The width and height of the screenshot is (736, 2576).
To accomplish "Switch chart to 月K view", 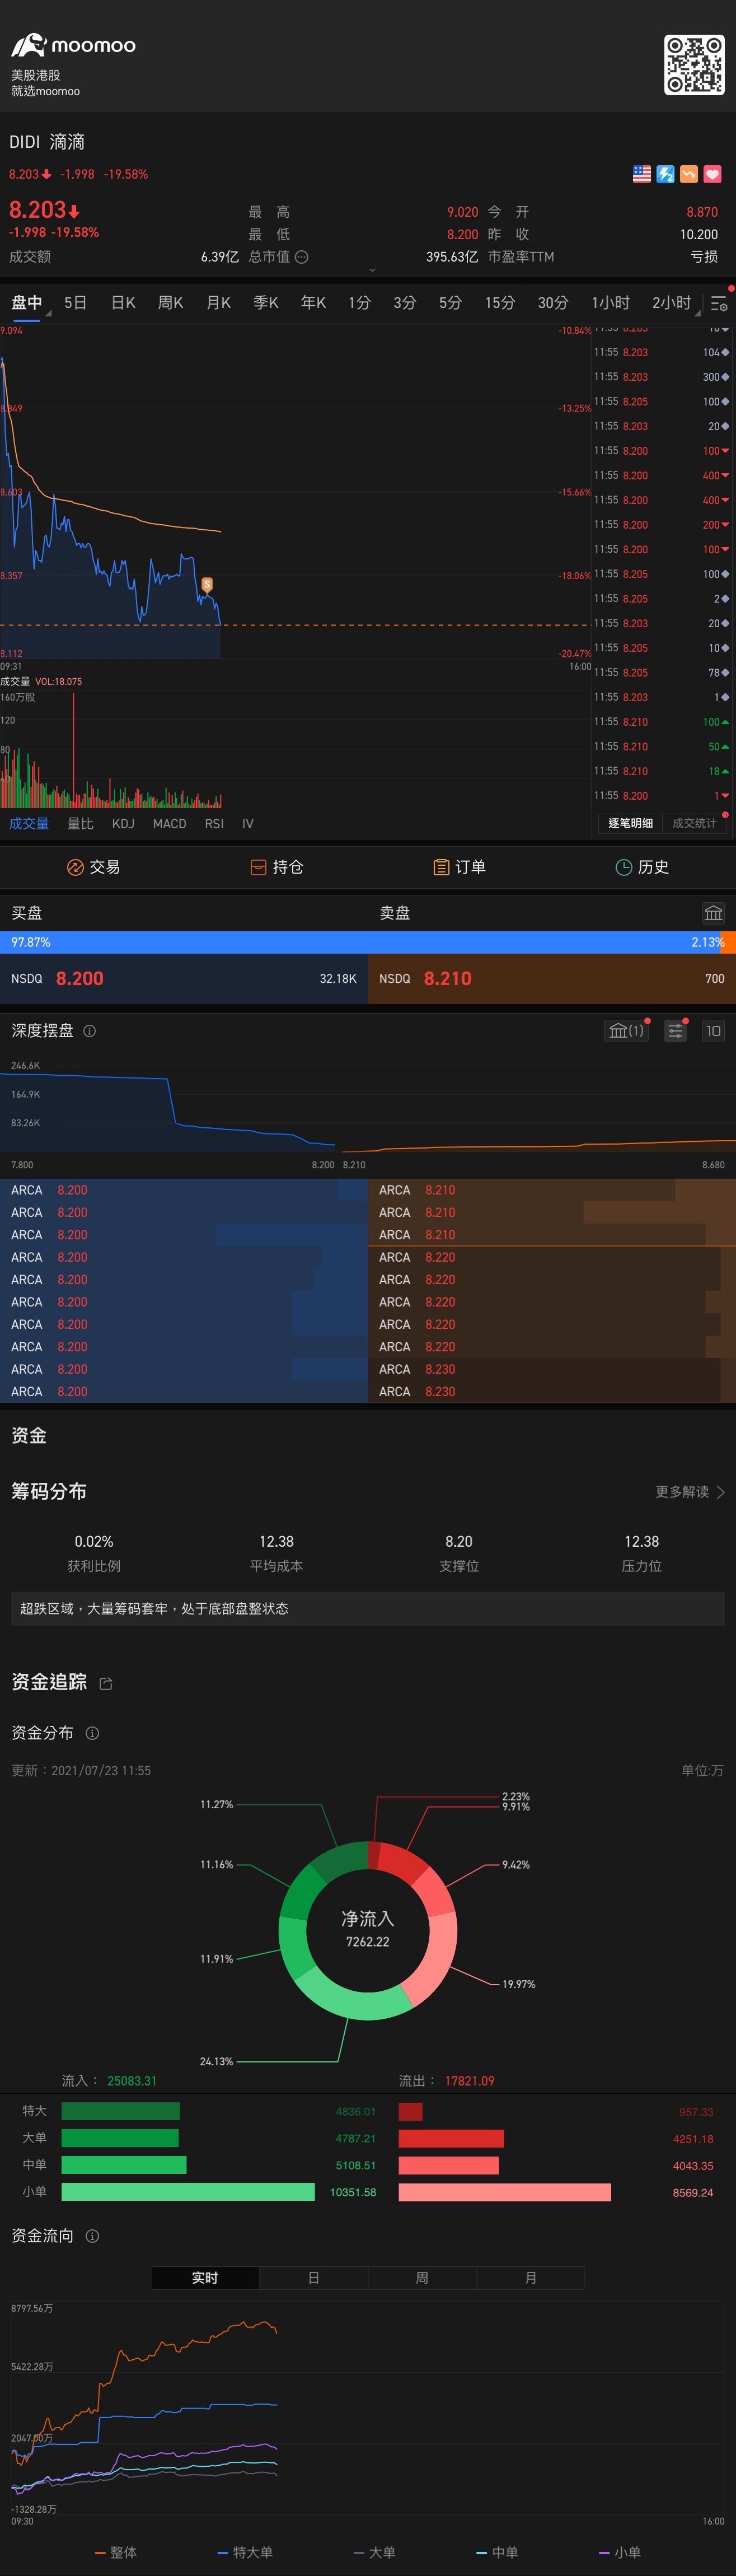I will (x=218, y=302).
